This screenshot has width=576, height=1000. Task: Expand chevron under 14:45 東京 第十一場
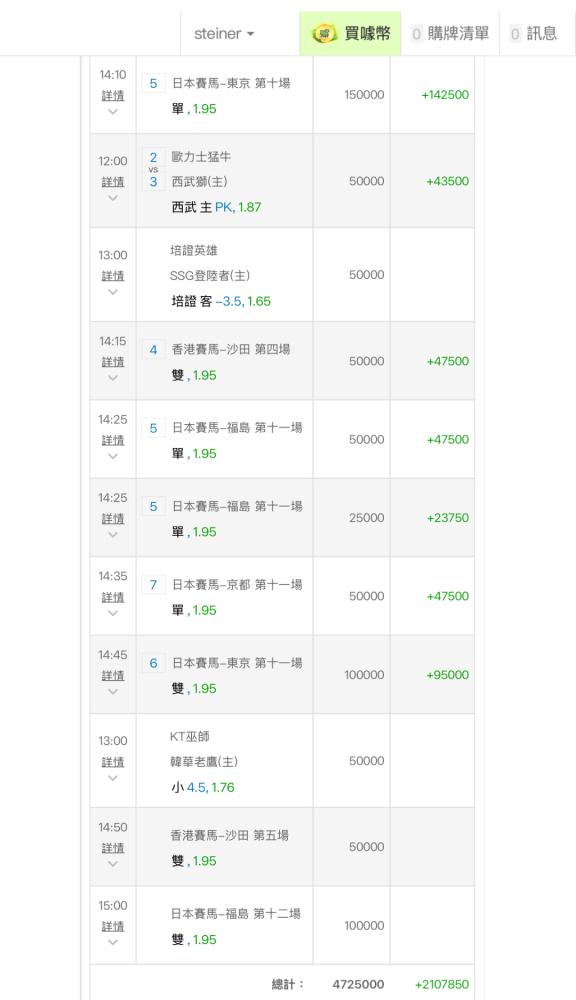pos(113,691)
